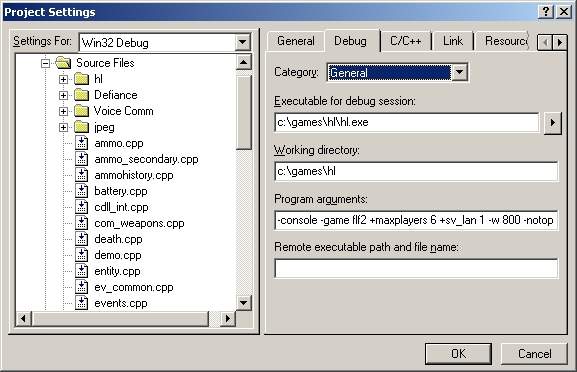Image resolution: width=577 pixels, height=372 pixels.
Task: Click the battery.cpp file icon
Action: coord(81,191)
